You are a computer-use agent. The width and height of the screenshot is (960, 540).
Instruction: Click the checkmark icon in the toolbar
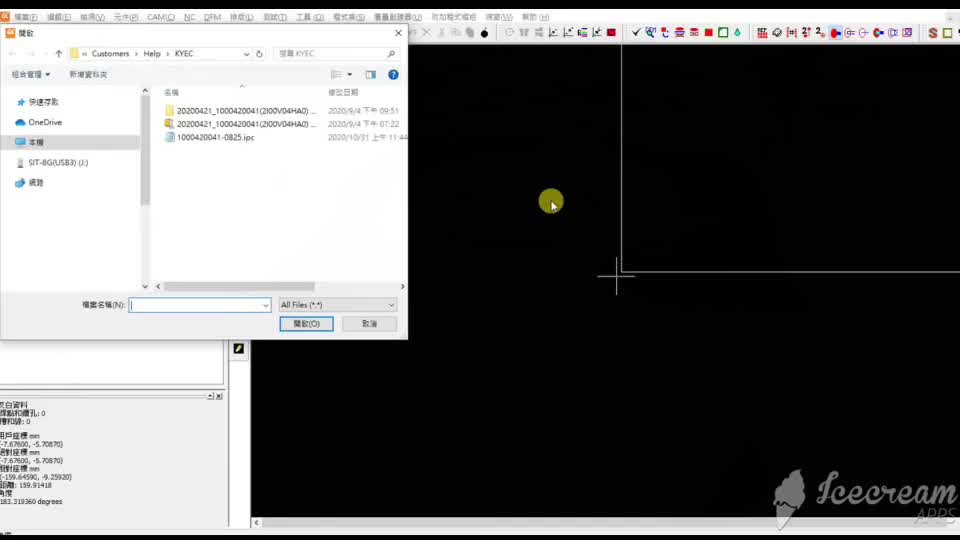pyautogui.click(x=636, y=33)
